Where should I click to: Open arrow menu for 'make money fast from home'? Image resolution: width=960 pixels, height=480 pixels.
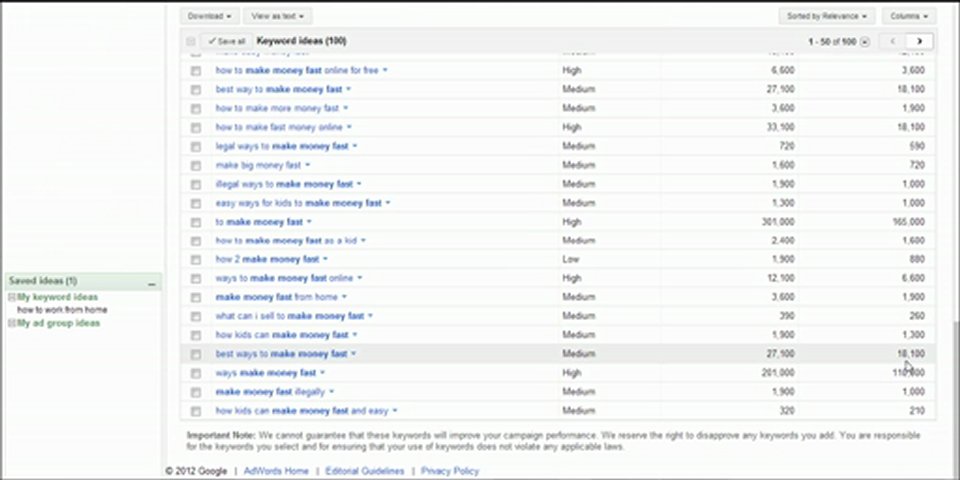pyautogui.click(x=344, y=298)
